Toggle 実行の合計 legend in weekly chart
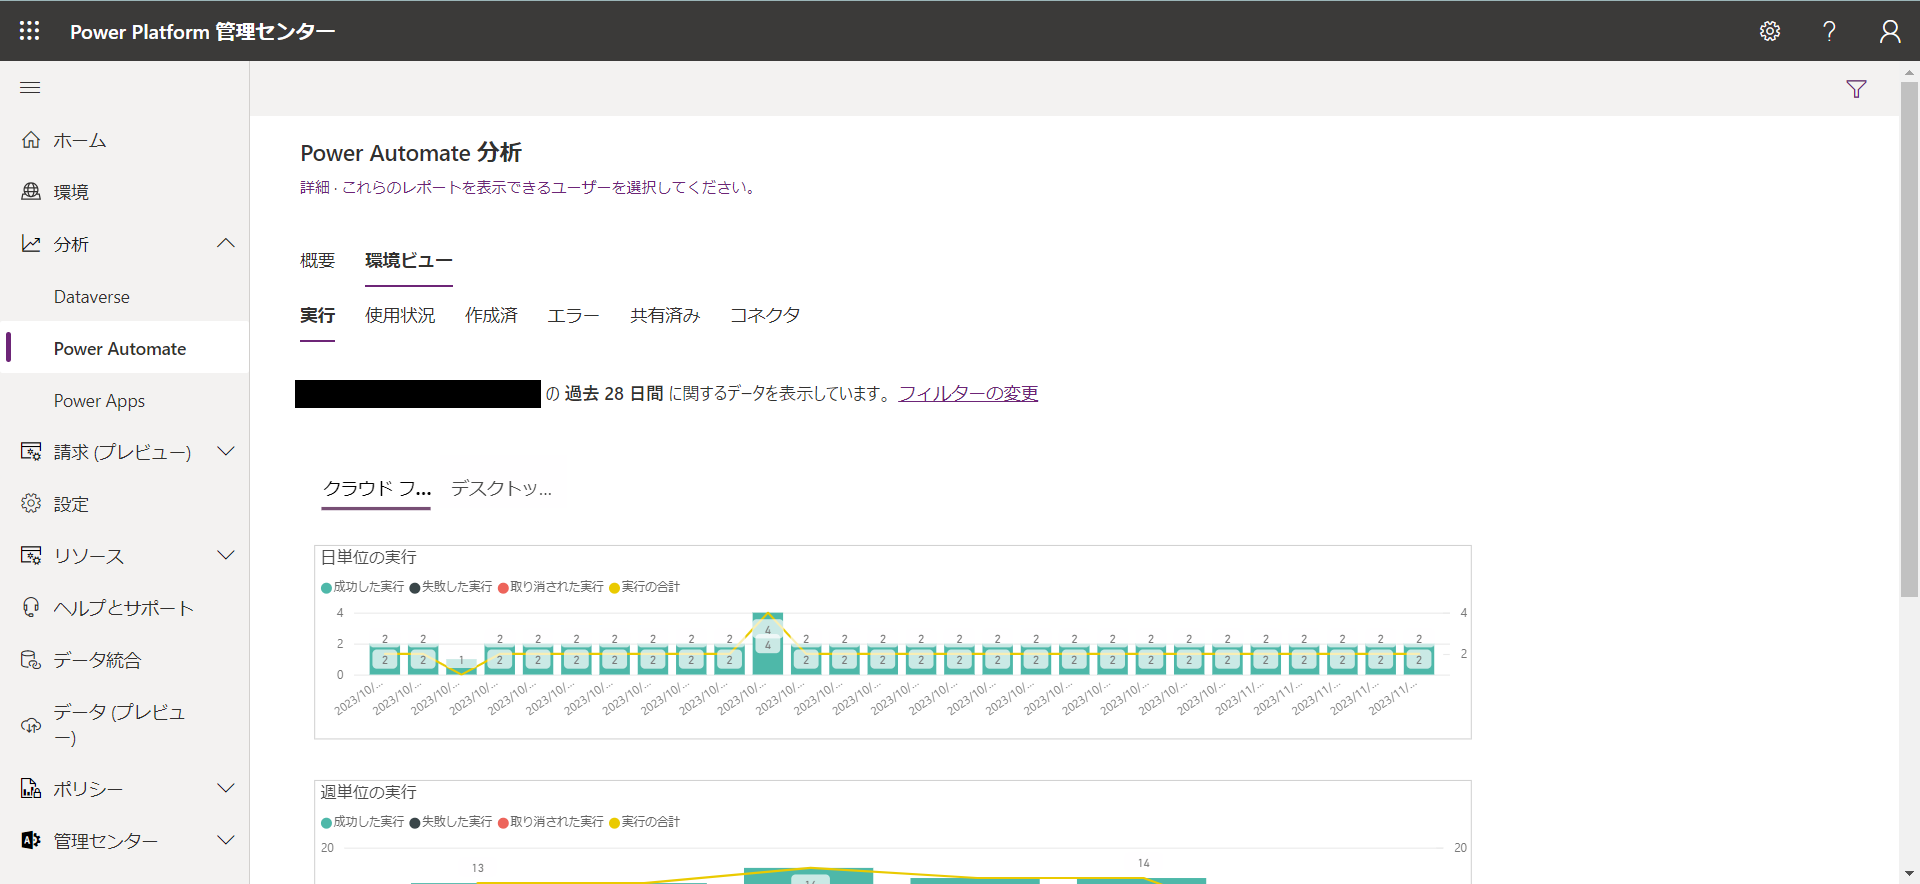 (x=644, y=822)
